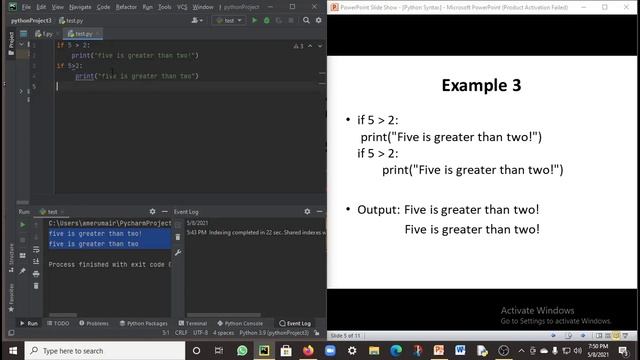This screenshot has width=640, height=360.
Task: Toggle read-only lock icon in status bar
Action: pos(317,333)
